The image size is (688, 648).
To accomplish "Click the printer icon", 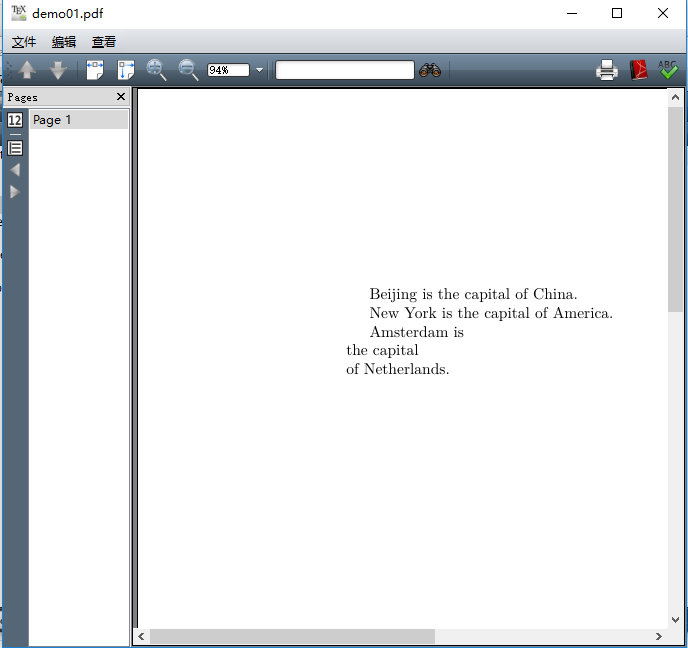I will tap(607, 70).
